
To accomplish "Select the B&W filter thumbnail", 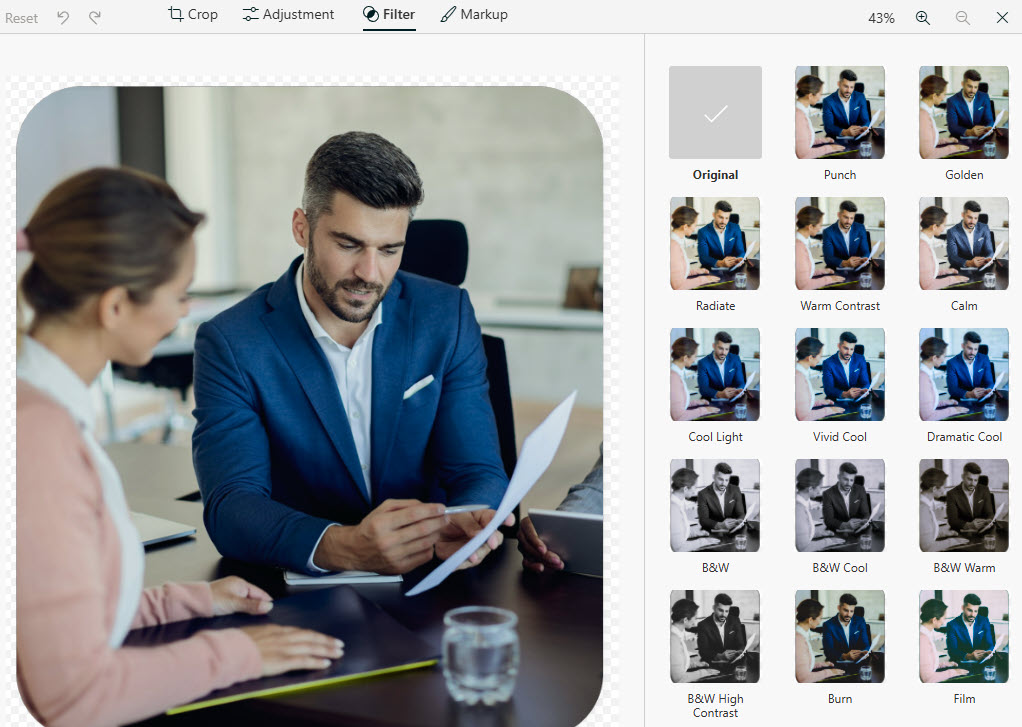I will [715, 505].
